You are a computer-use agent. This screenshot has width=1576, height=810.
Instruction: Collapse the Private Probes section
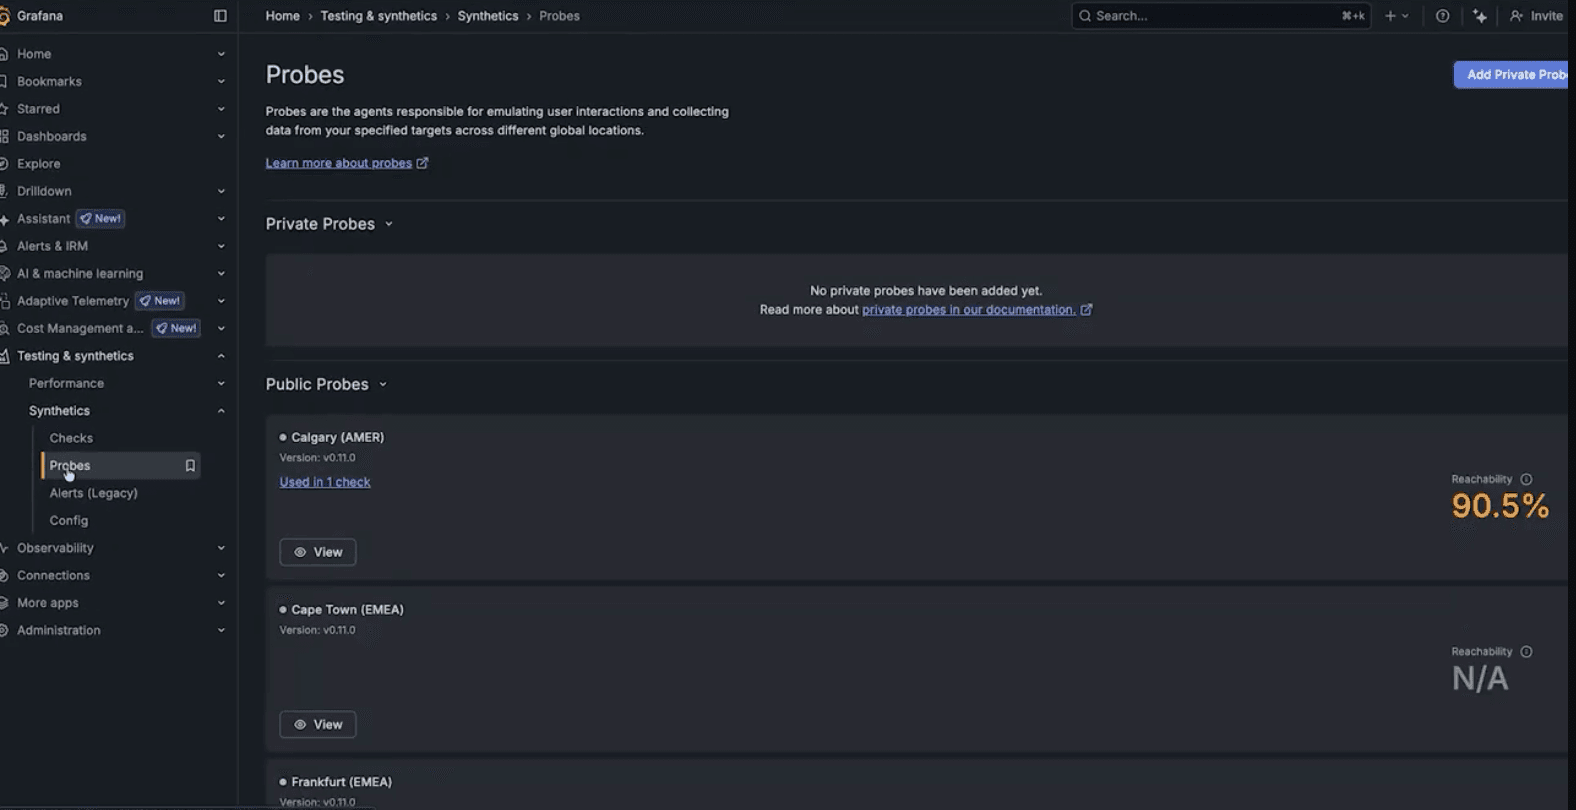[x=389, y=224]
